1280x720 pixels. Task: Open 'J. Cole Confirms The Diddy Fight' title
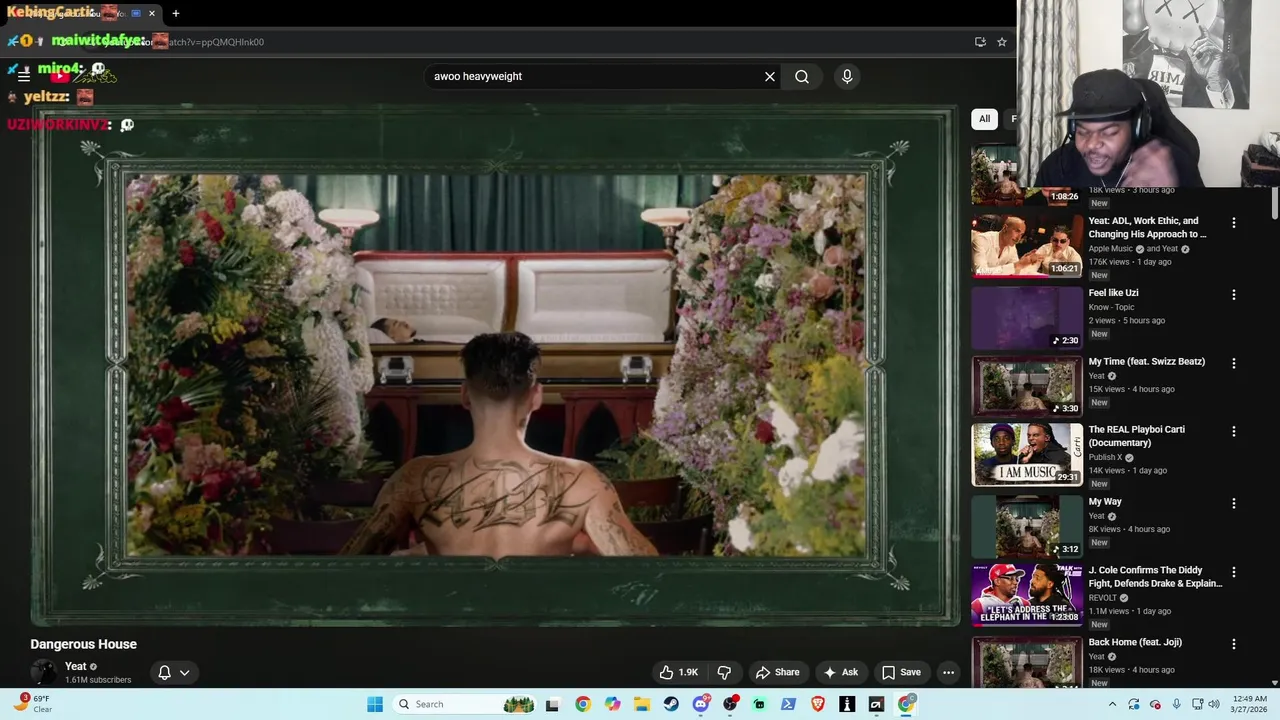(1155, 577)
